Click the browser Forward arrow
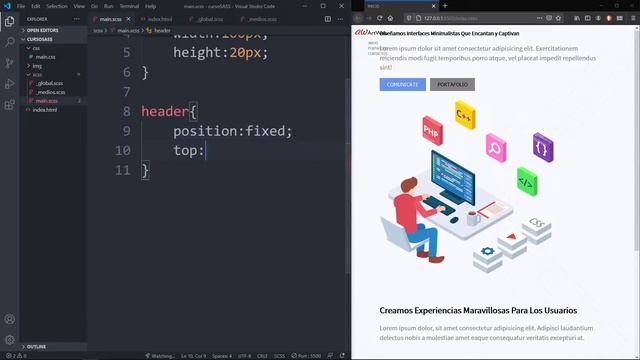This screenshot has width=640, height=360. (x=369, y=18)
